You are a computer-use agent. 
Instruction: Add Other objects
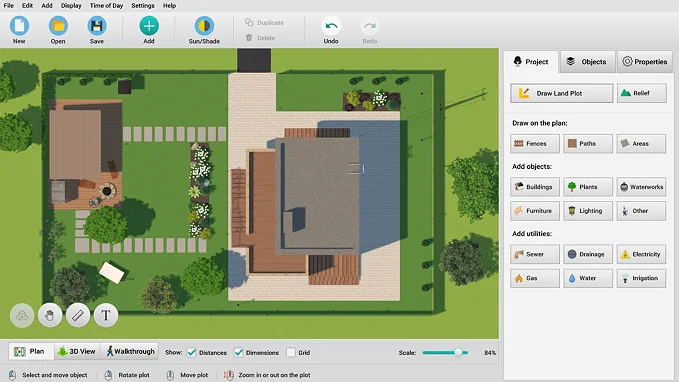tap(641, 211)
